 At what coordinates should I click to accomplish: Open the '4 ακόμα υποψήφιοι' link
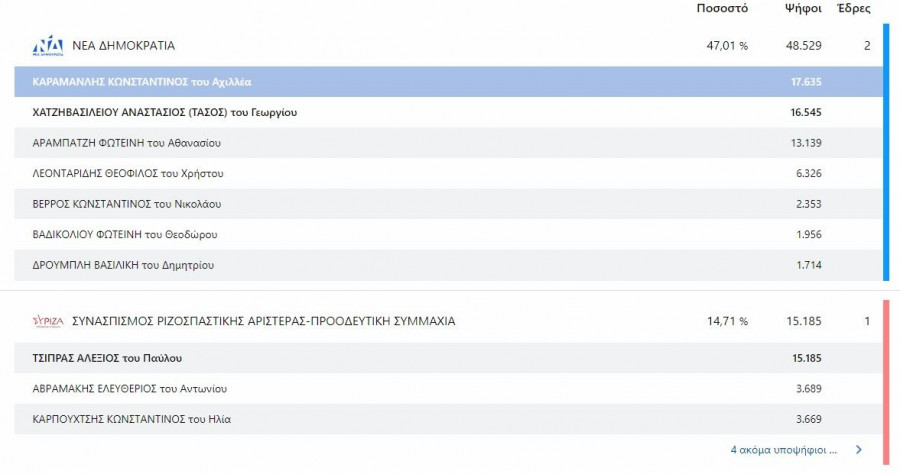point(784,450)
